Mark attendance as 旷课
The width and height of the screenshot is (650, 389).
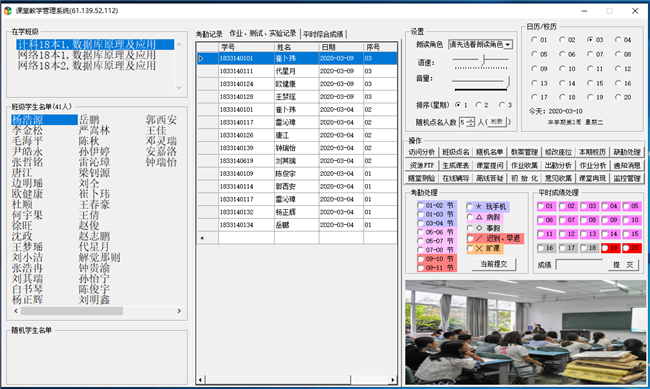pyautogui.click(x=470, y=248)
